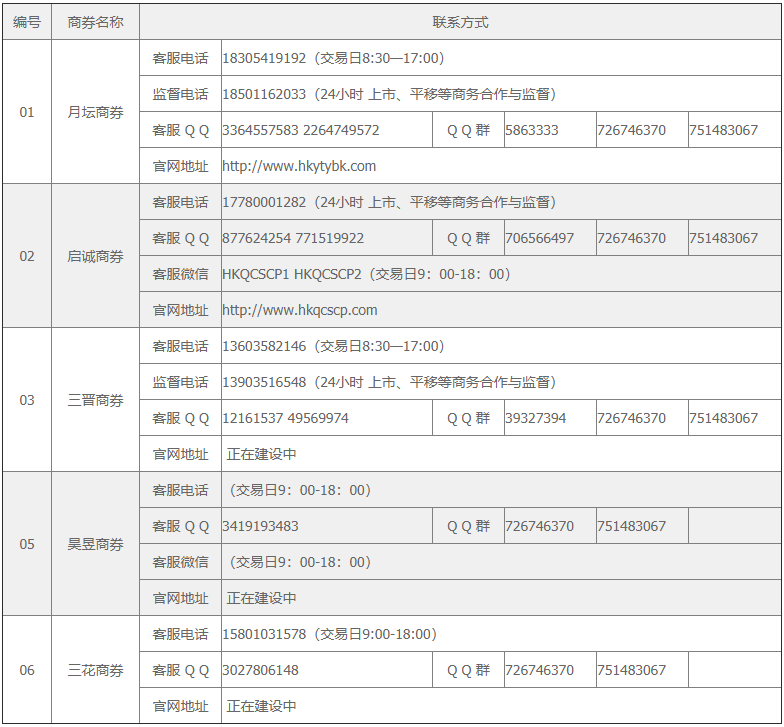Click the 三晋商务 name cell
Screen dimensions: 784x727
tap(96, 400)
